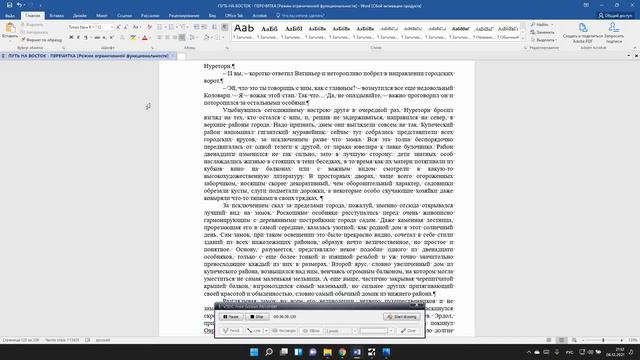Switch to the Дизайн tab
Viewport: 640px width, 360px height.
[x=80, y=16]
